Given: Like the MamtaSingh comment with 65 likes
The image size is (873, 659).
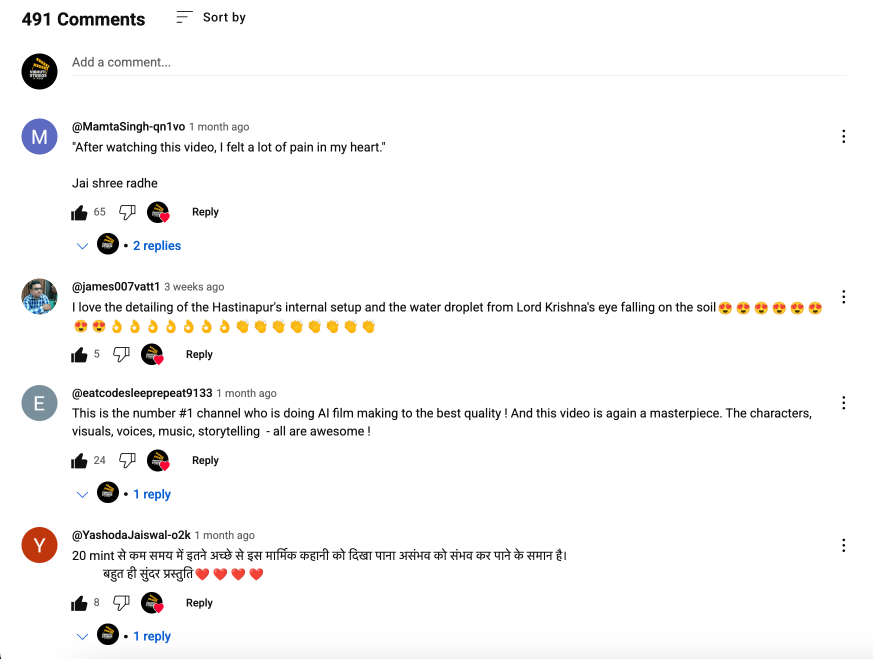Looking at the screenshot, I should (80, 212).
